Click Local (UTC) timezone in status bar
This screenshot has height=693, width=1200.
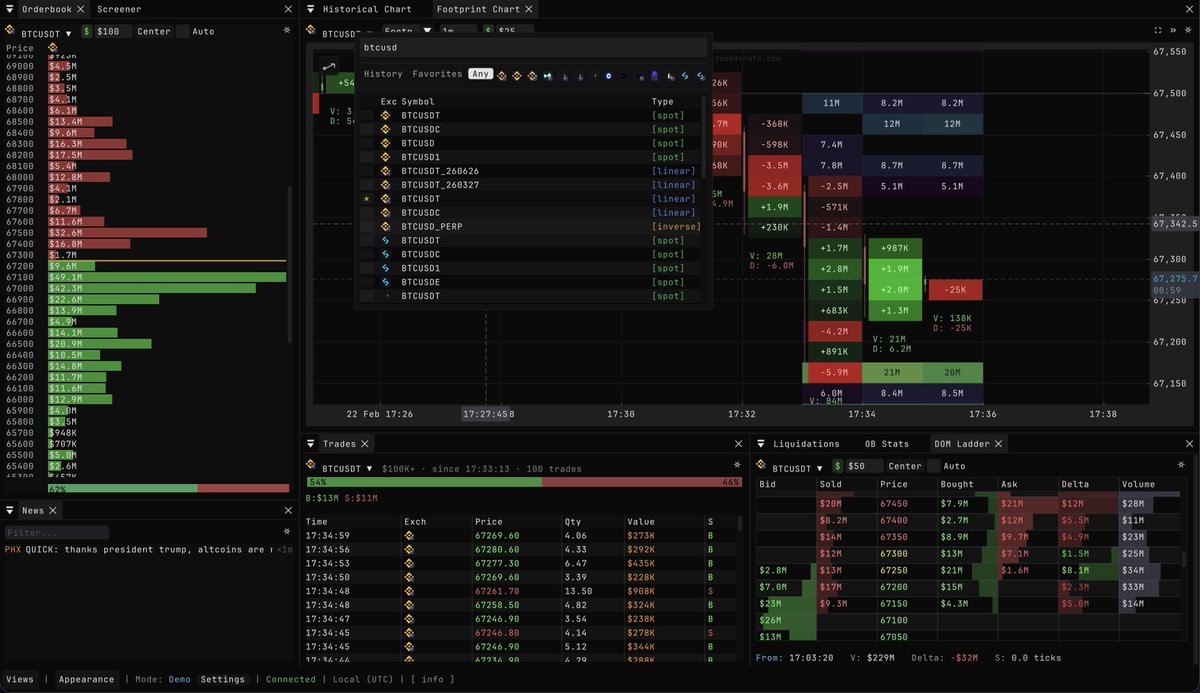click(361, 679)
